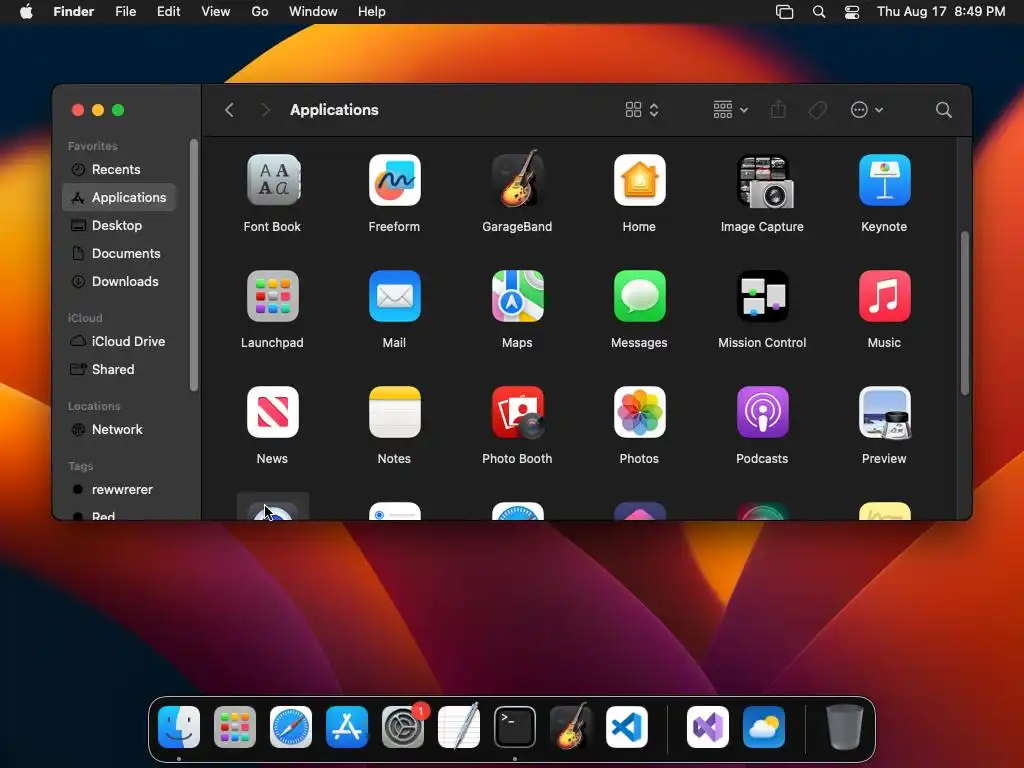
Task: Open the File menu
Action: click(125, 12)
